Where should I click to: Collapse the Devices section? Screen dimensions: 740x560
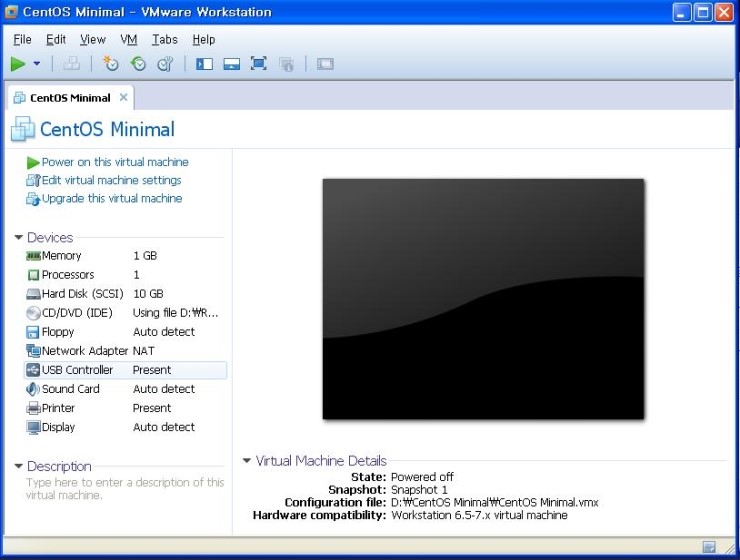[x=19, y=238]
